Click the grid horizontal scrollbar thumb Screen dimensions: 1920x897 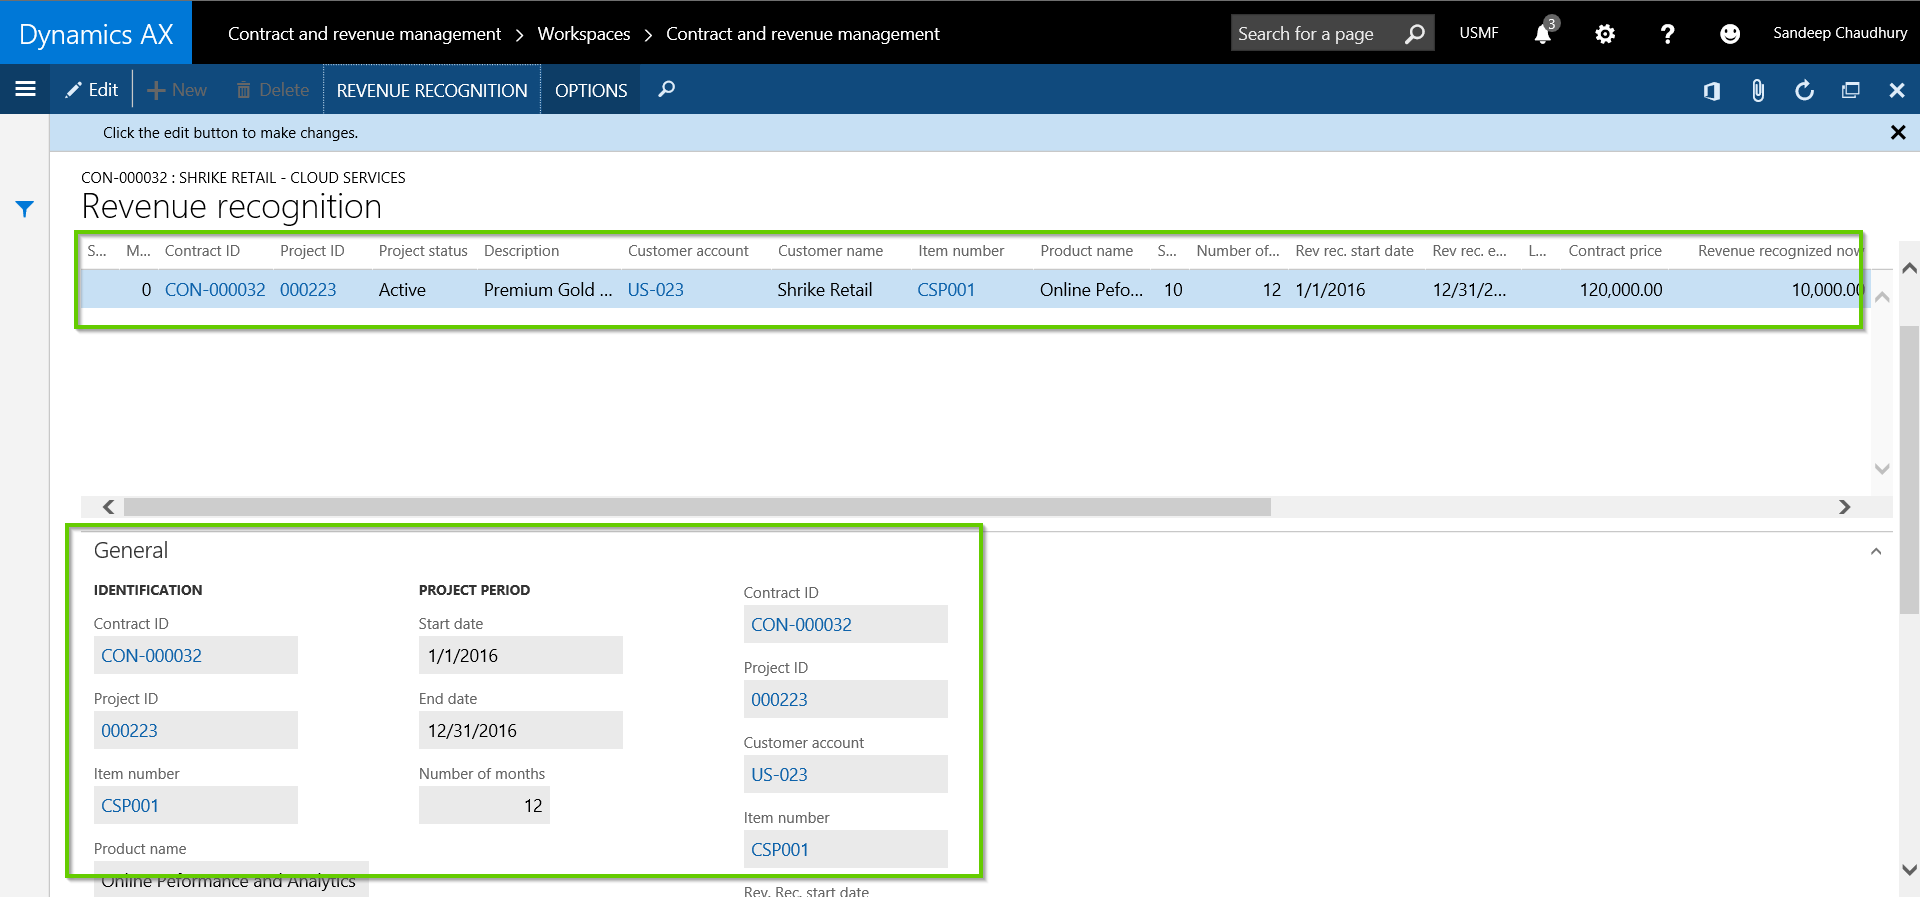697,507
